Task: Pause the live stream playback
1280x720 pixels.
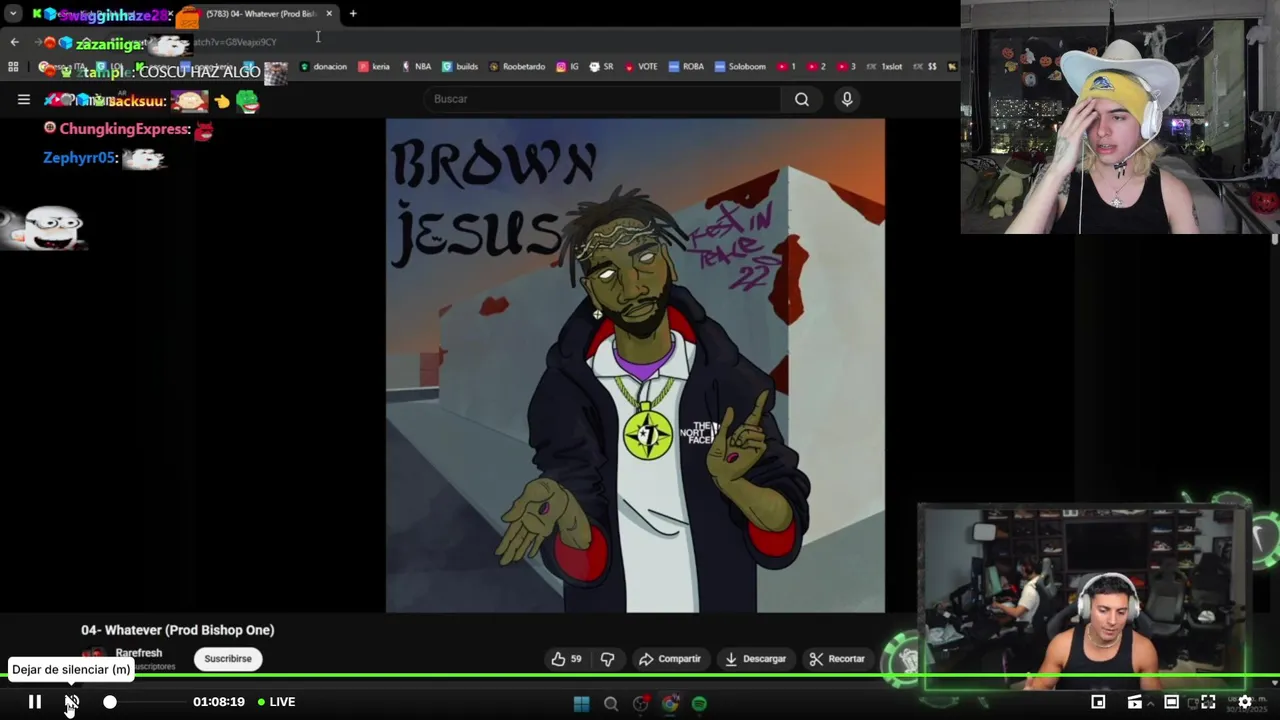Action: [x=34, y=702]
